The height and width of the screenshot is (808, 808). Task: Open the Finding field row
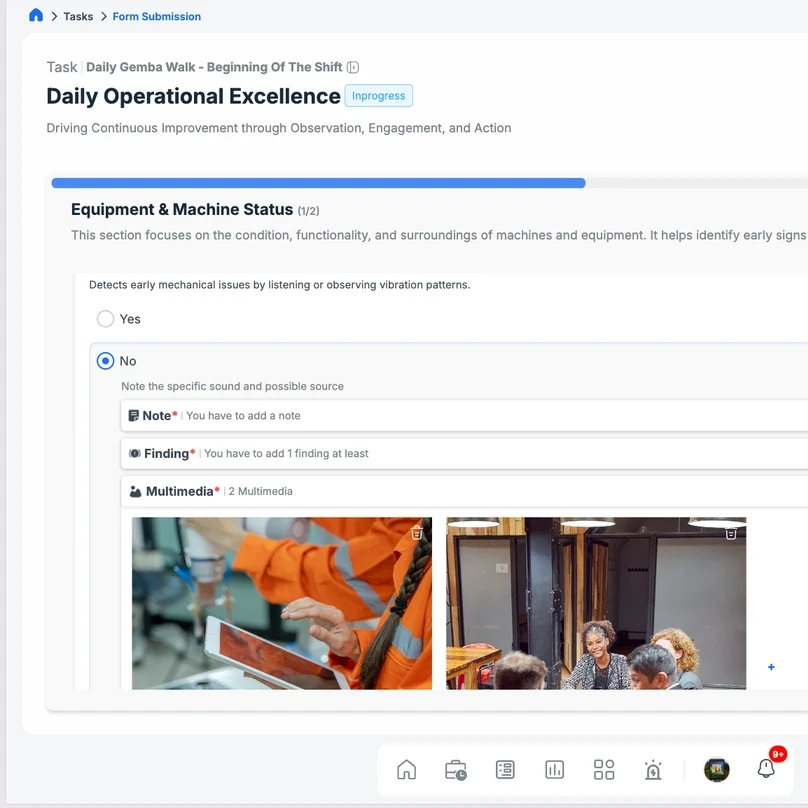[464, 453]
